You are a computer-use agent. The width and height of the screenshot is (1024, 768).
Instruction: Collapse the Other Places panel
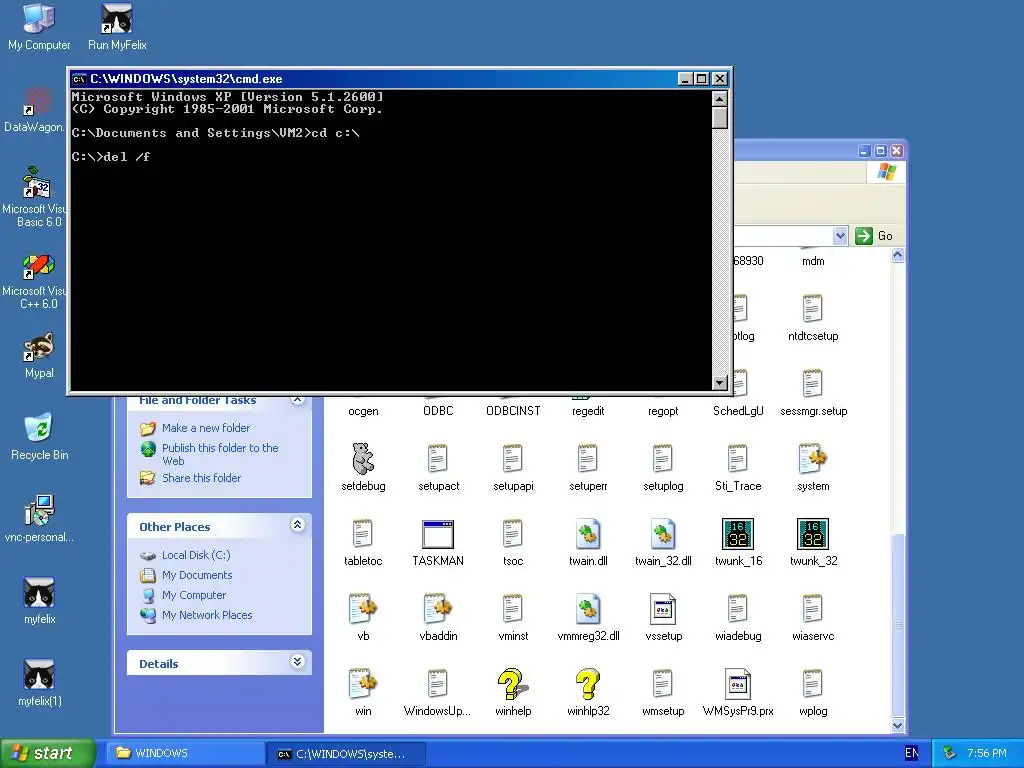coord(297,524)
